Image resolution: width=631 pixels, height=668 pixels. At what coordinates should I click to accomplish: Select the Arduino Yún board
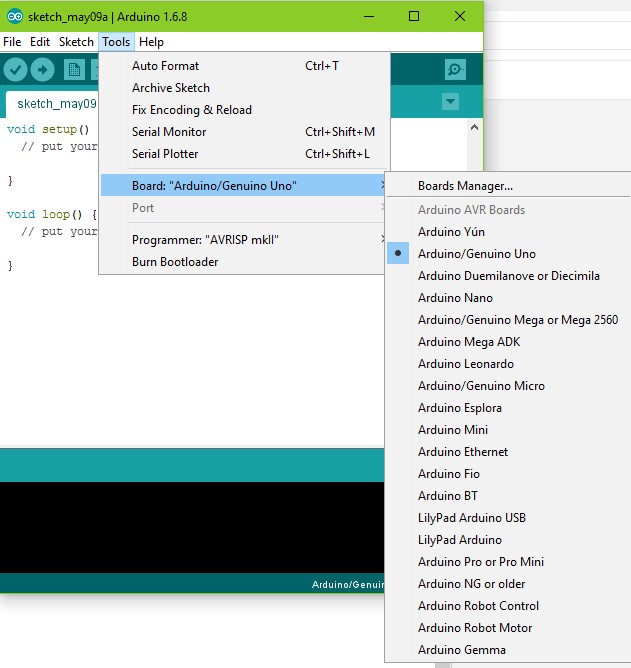[508, 232]
